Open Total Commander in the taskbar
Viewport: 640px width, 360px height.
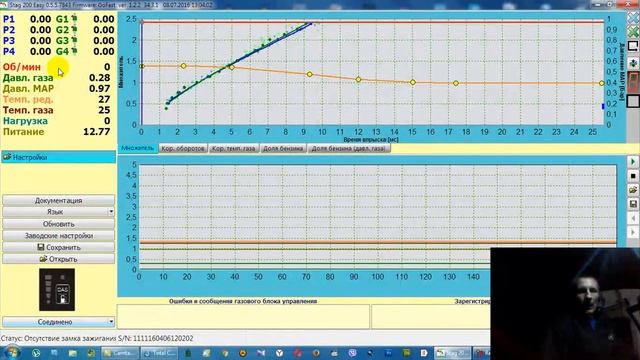(x=159, y=353)
